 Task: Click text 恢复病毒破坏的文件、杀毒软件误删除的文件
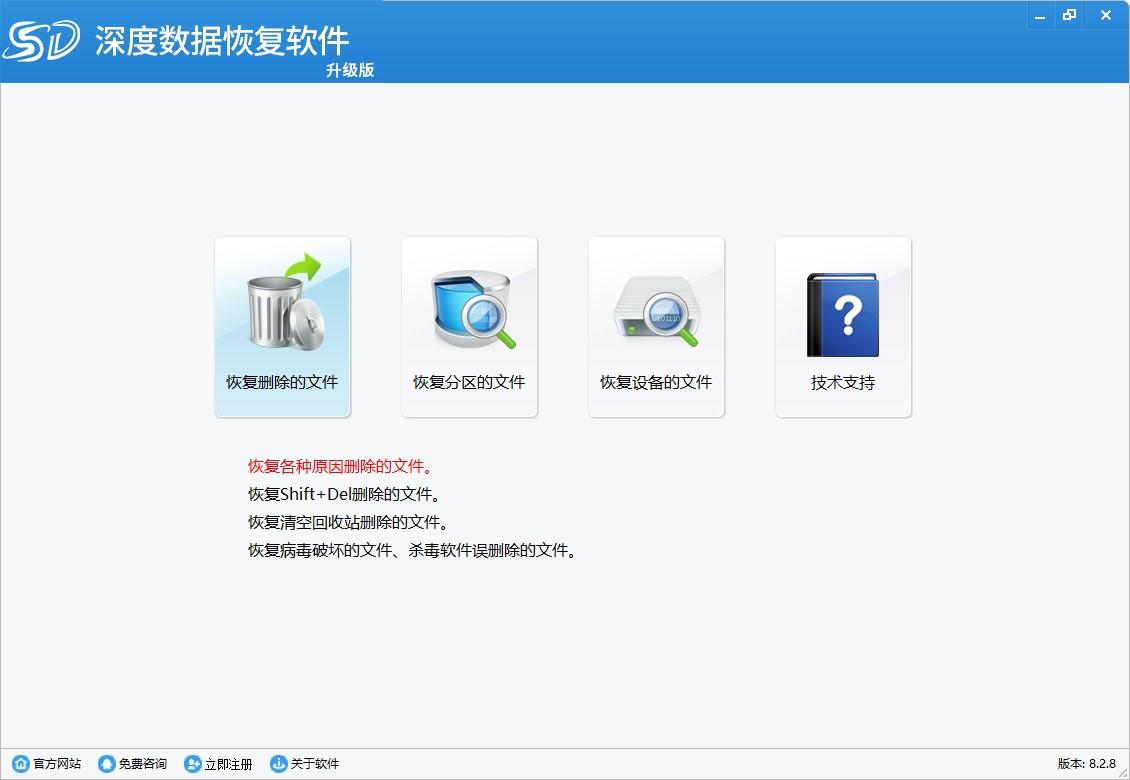click(x=412, y=551)
